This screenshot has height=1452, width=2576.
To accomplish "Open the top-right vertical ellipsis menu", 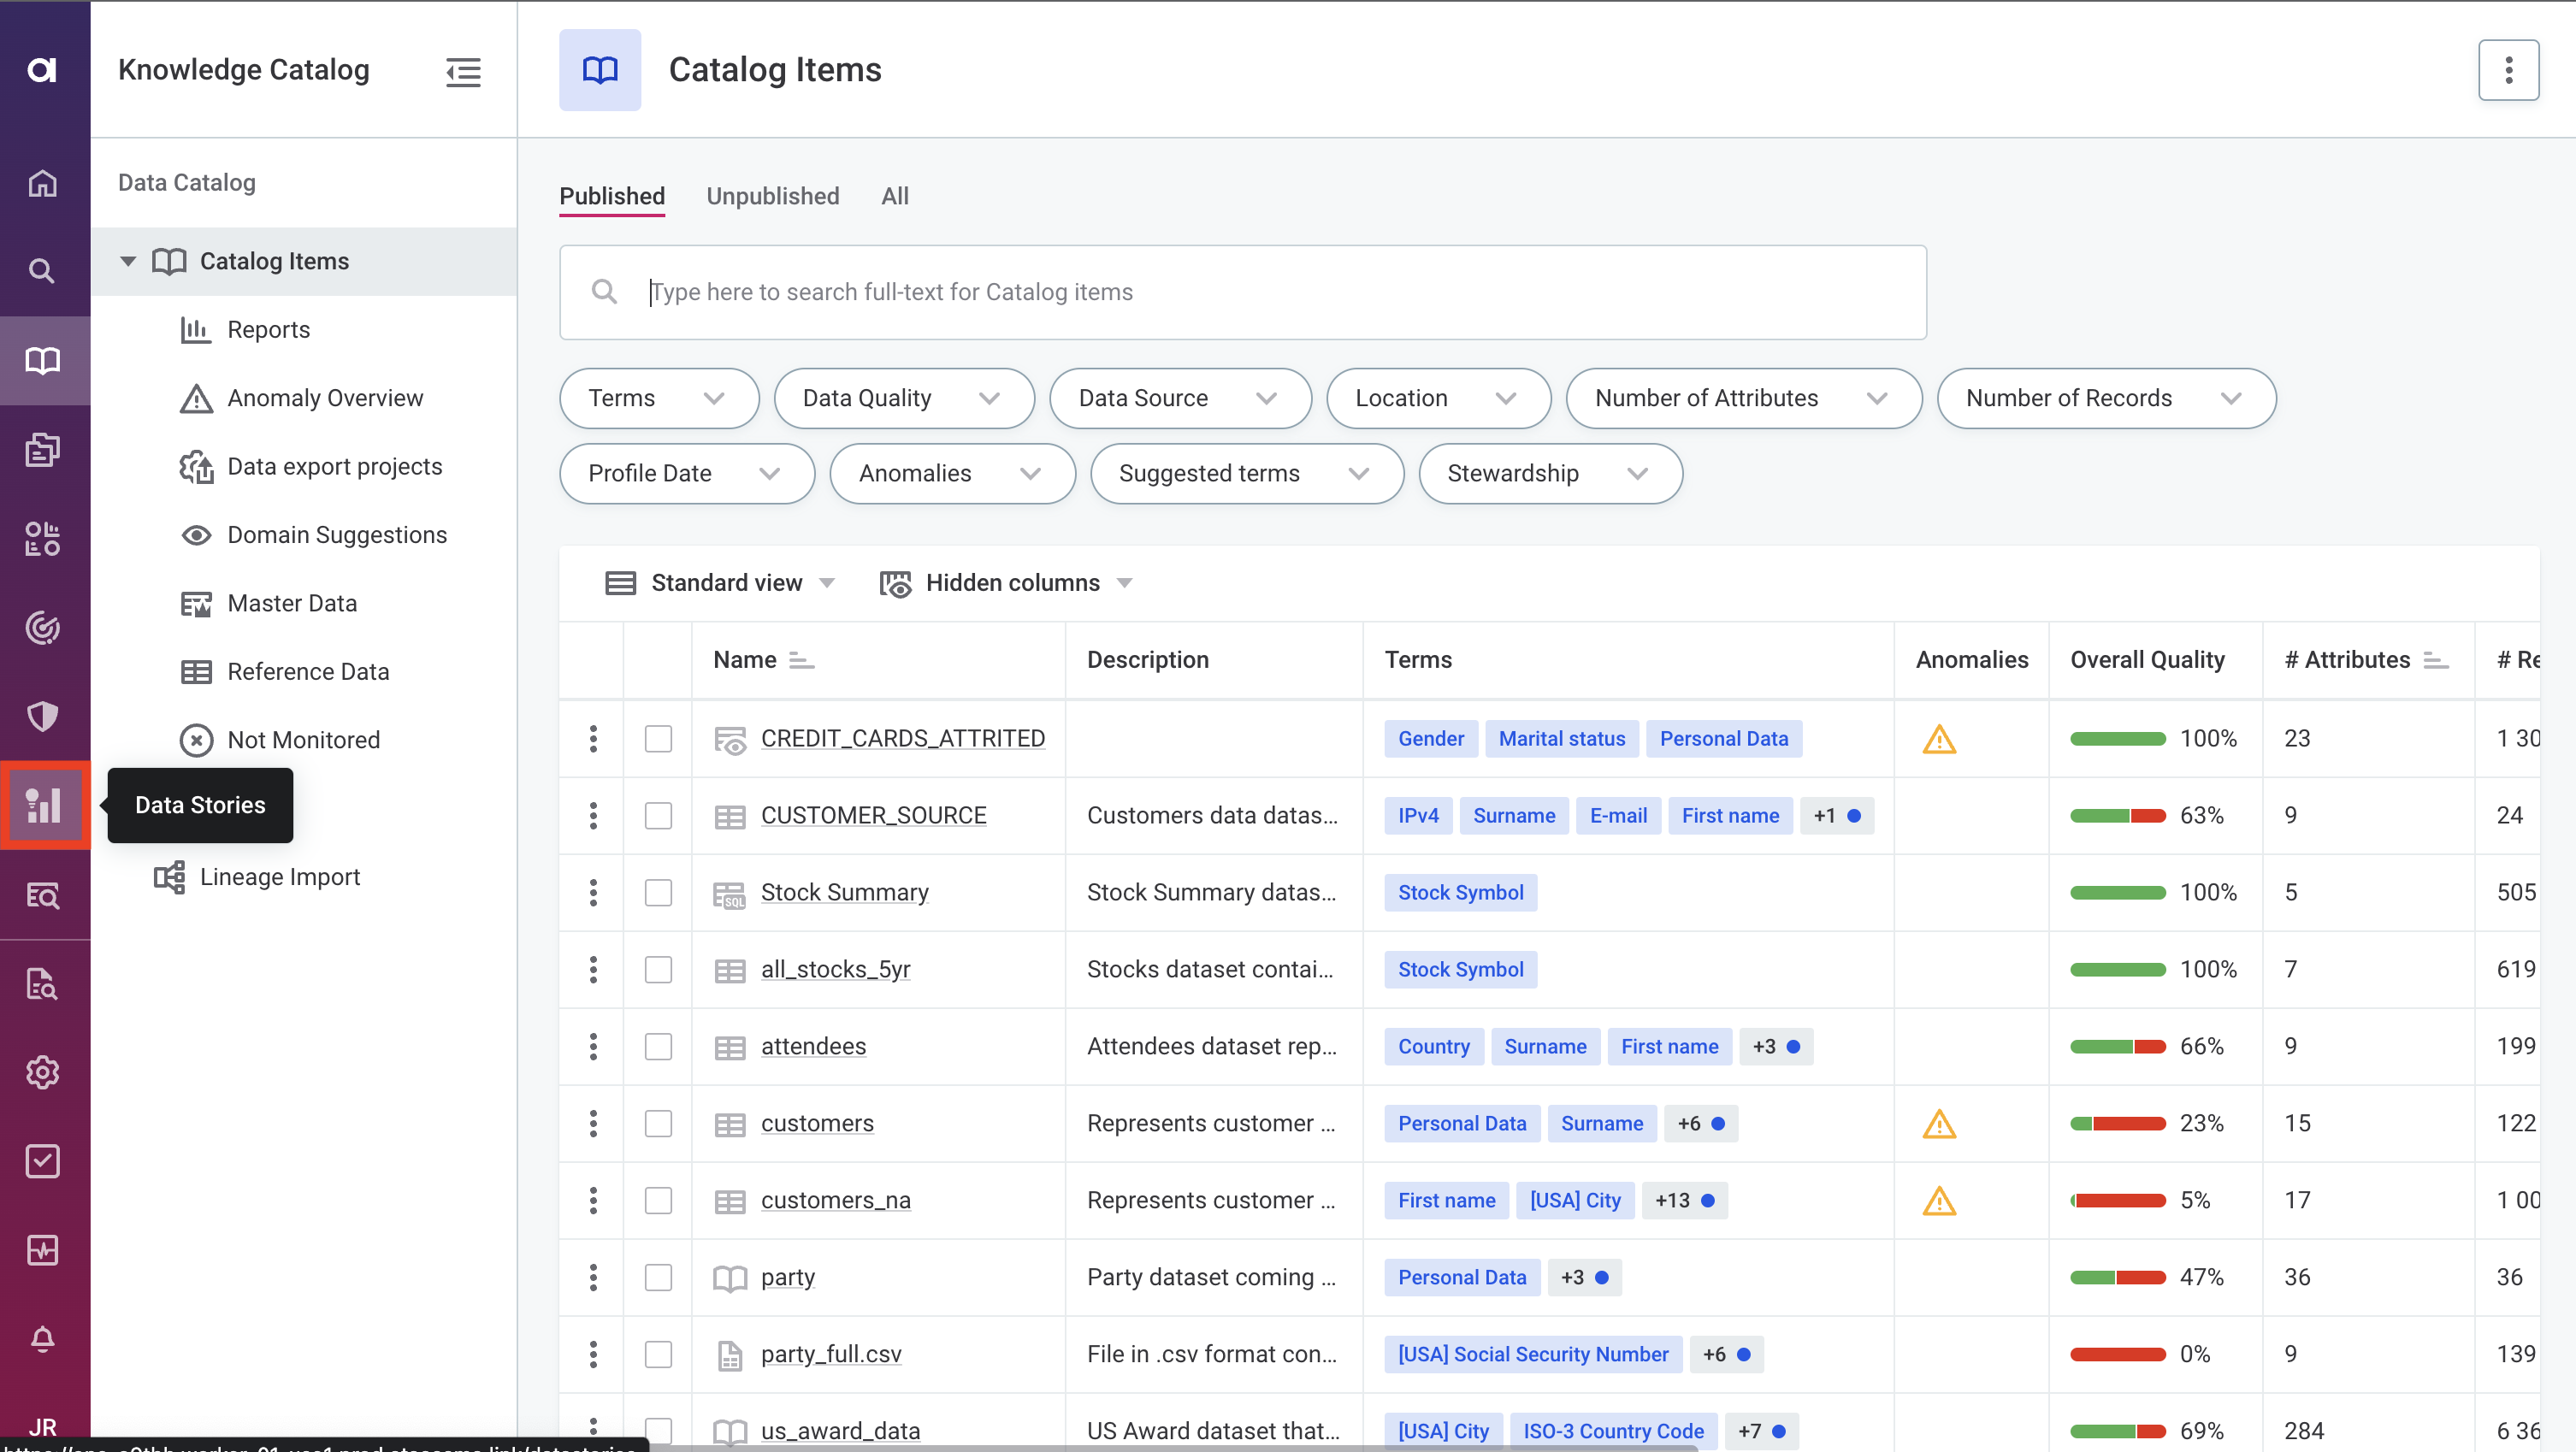I will pyautogui.click(x=2508, y=70).
